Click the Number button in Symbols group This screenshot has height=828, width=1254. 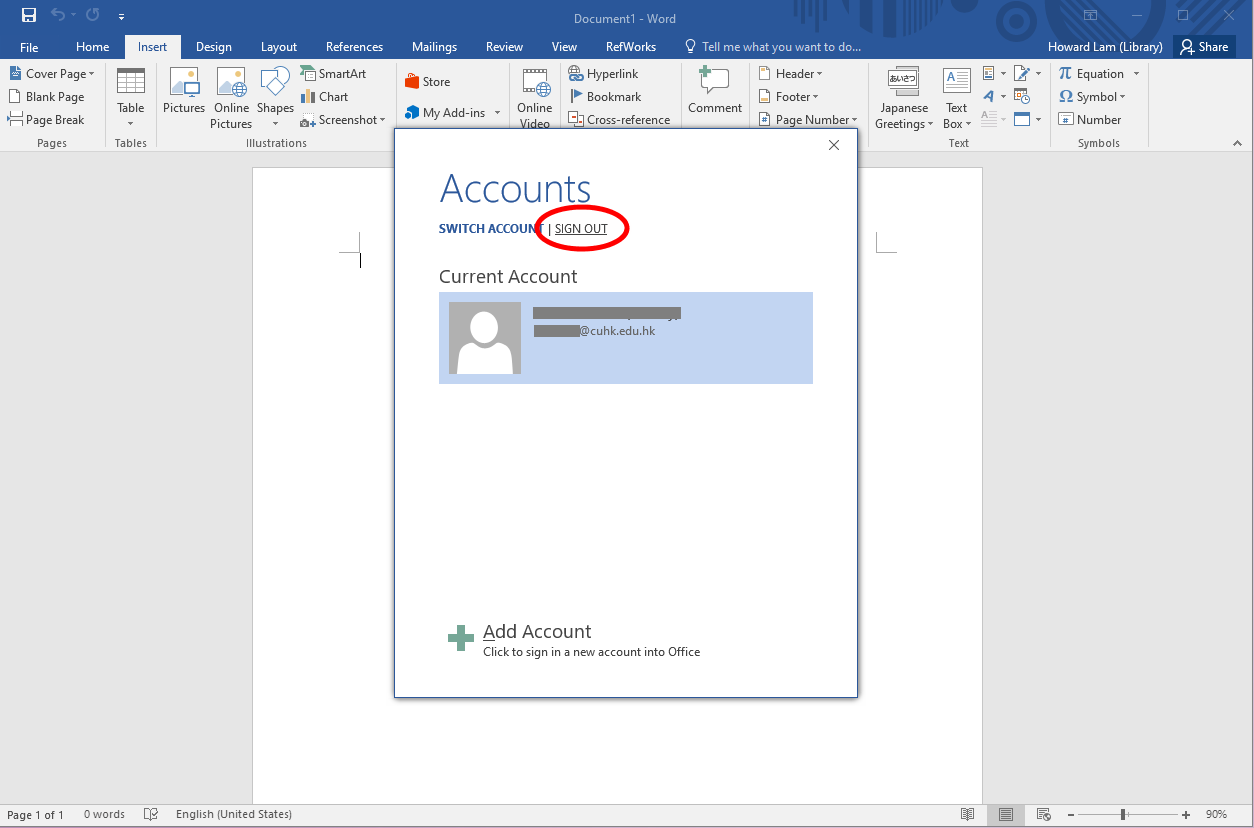pos(1090,120)
